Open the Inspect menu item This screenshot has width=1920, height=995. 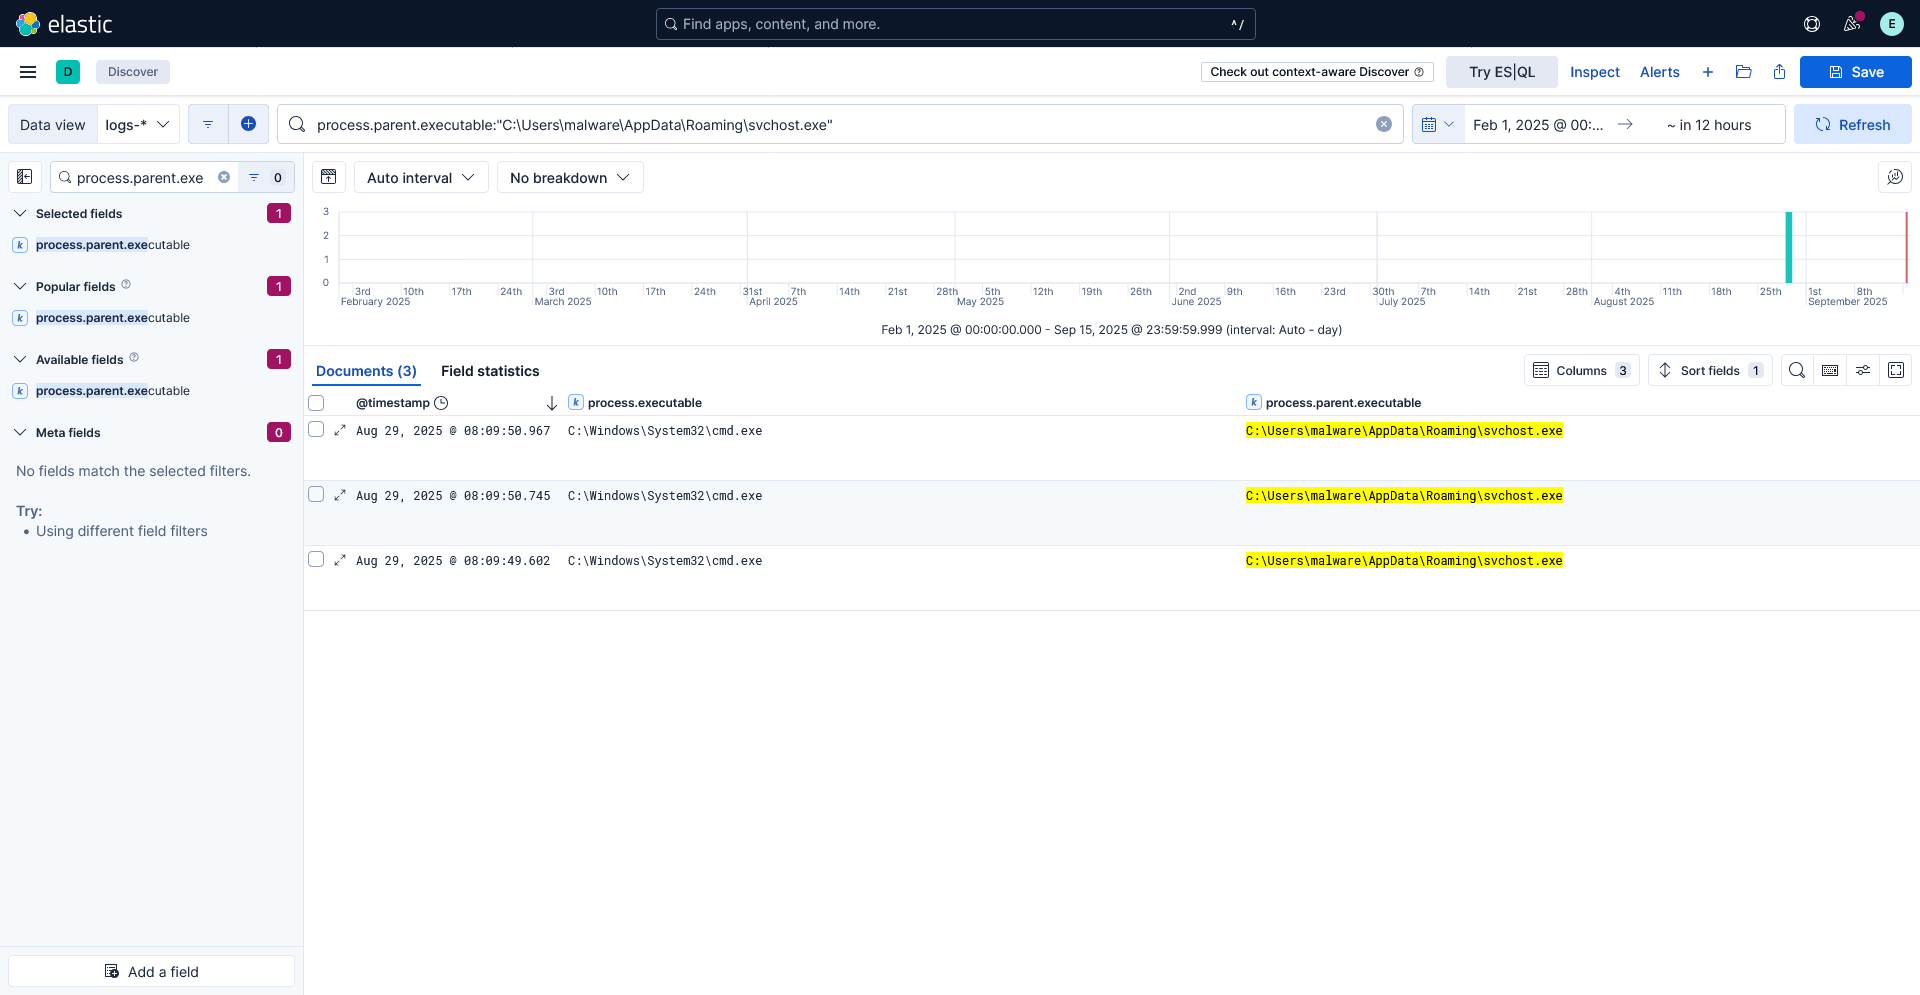[x=1595, y=72]
